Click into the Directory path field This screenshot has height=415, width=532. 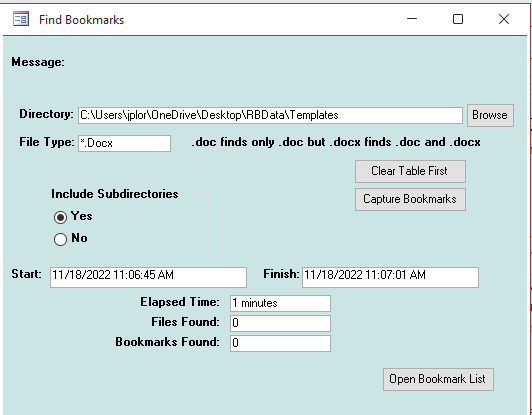tap(270, 115)
